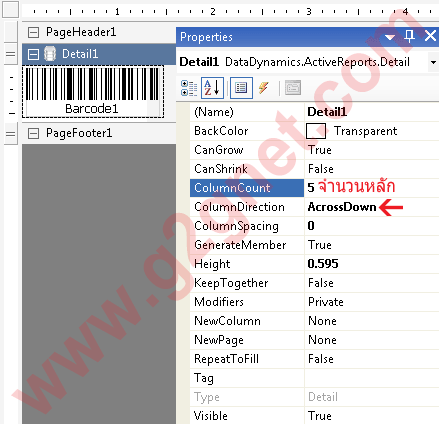
Task: Collapse the Detail1 section
Action: [x=33, y=54]
